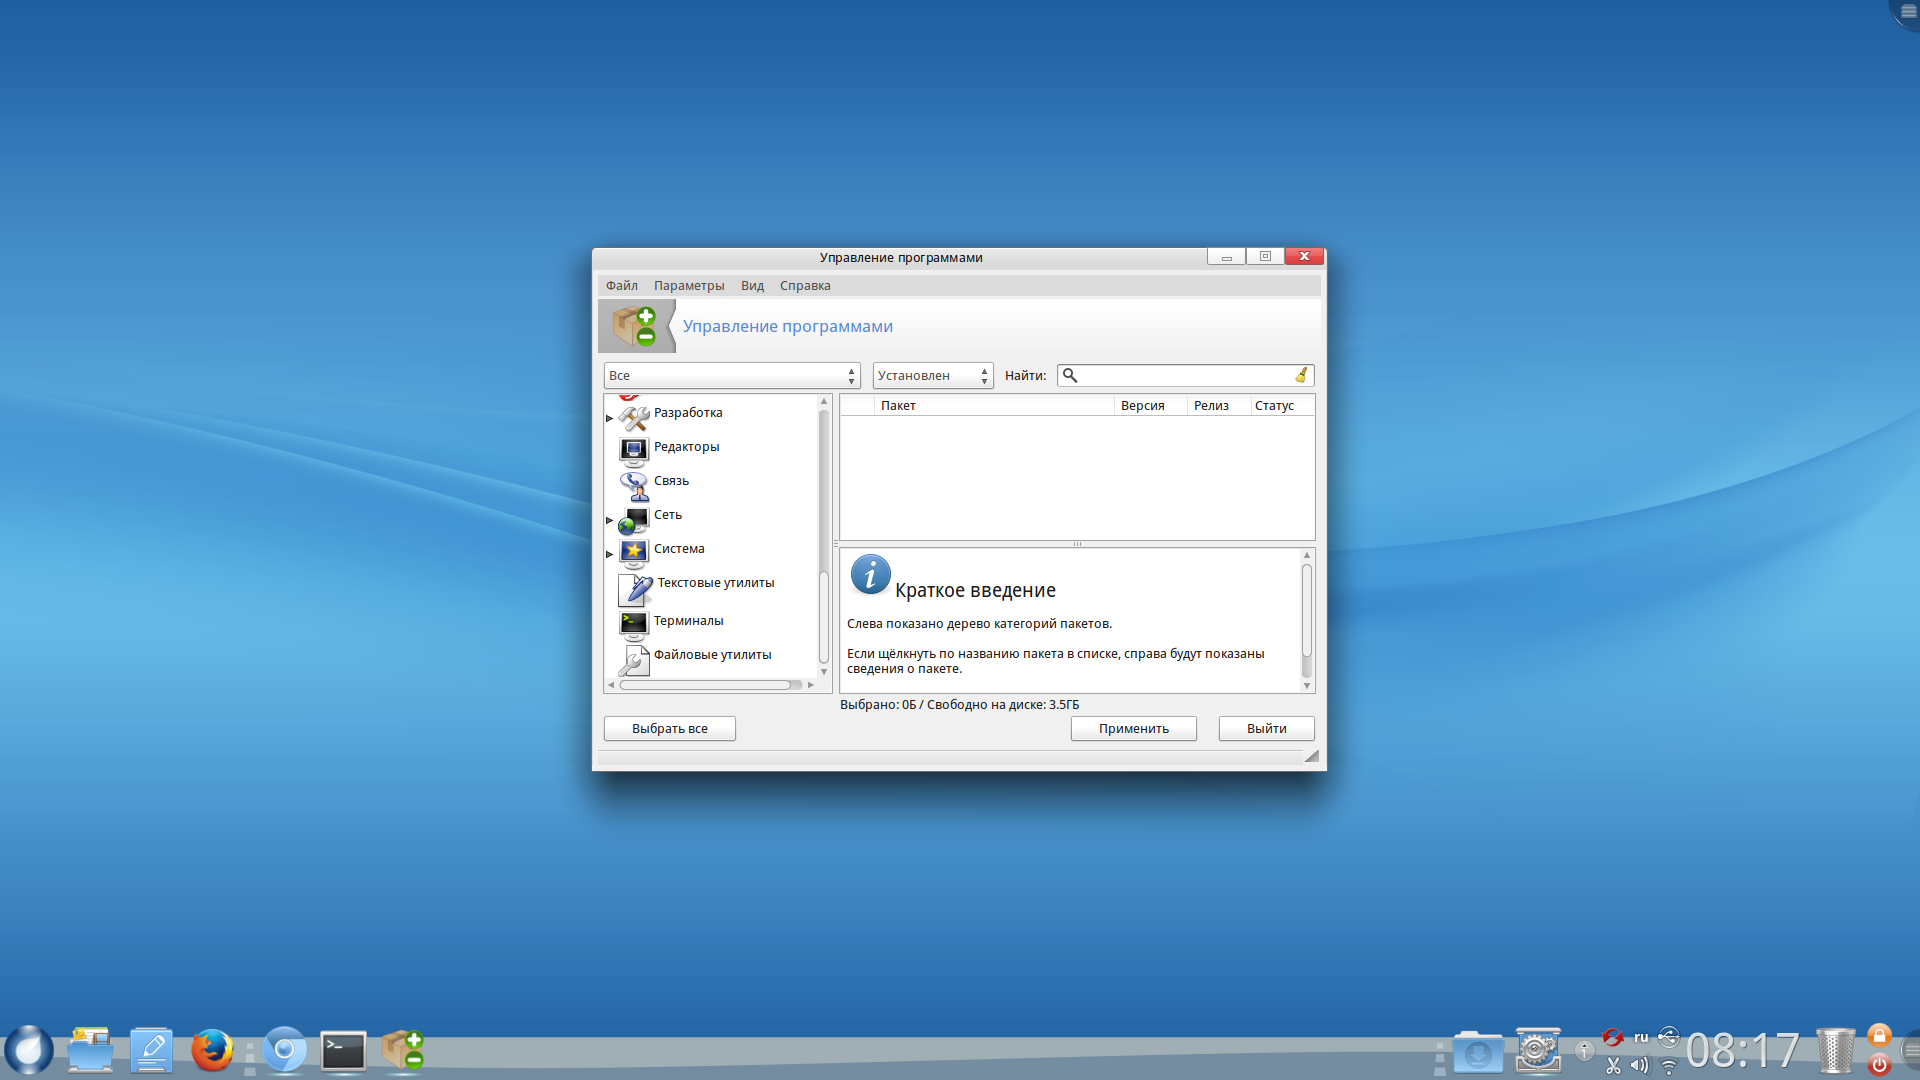Launch the terminal from the taskbar
This screenshot has width=1920, height=1080.
click(x=343, y=1051)
